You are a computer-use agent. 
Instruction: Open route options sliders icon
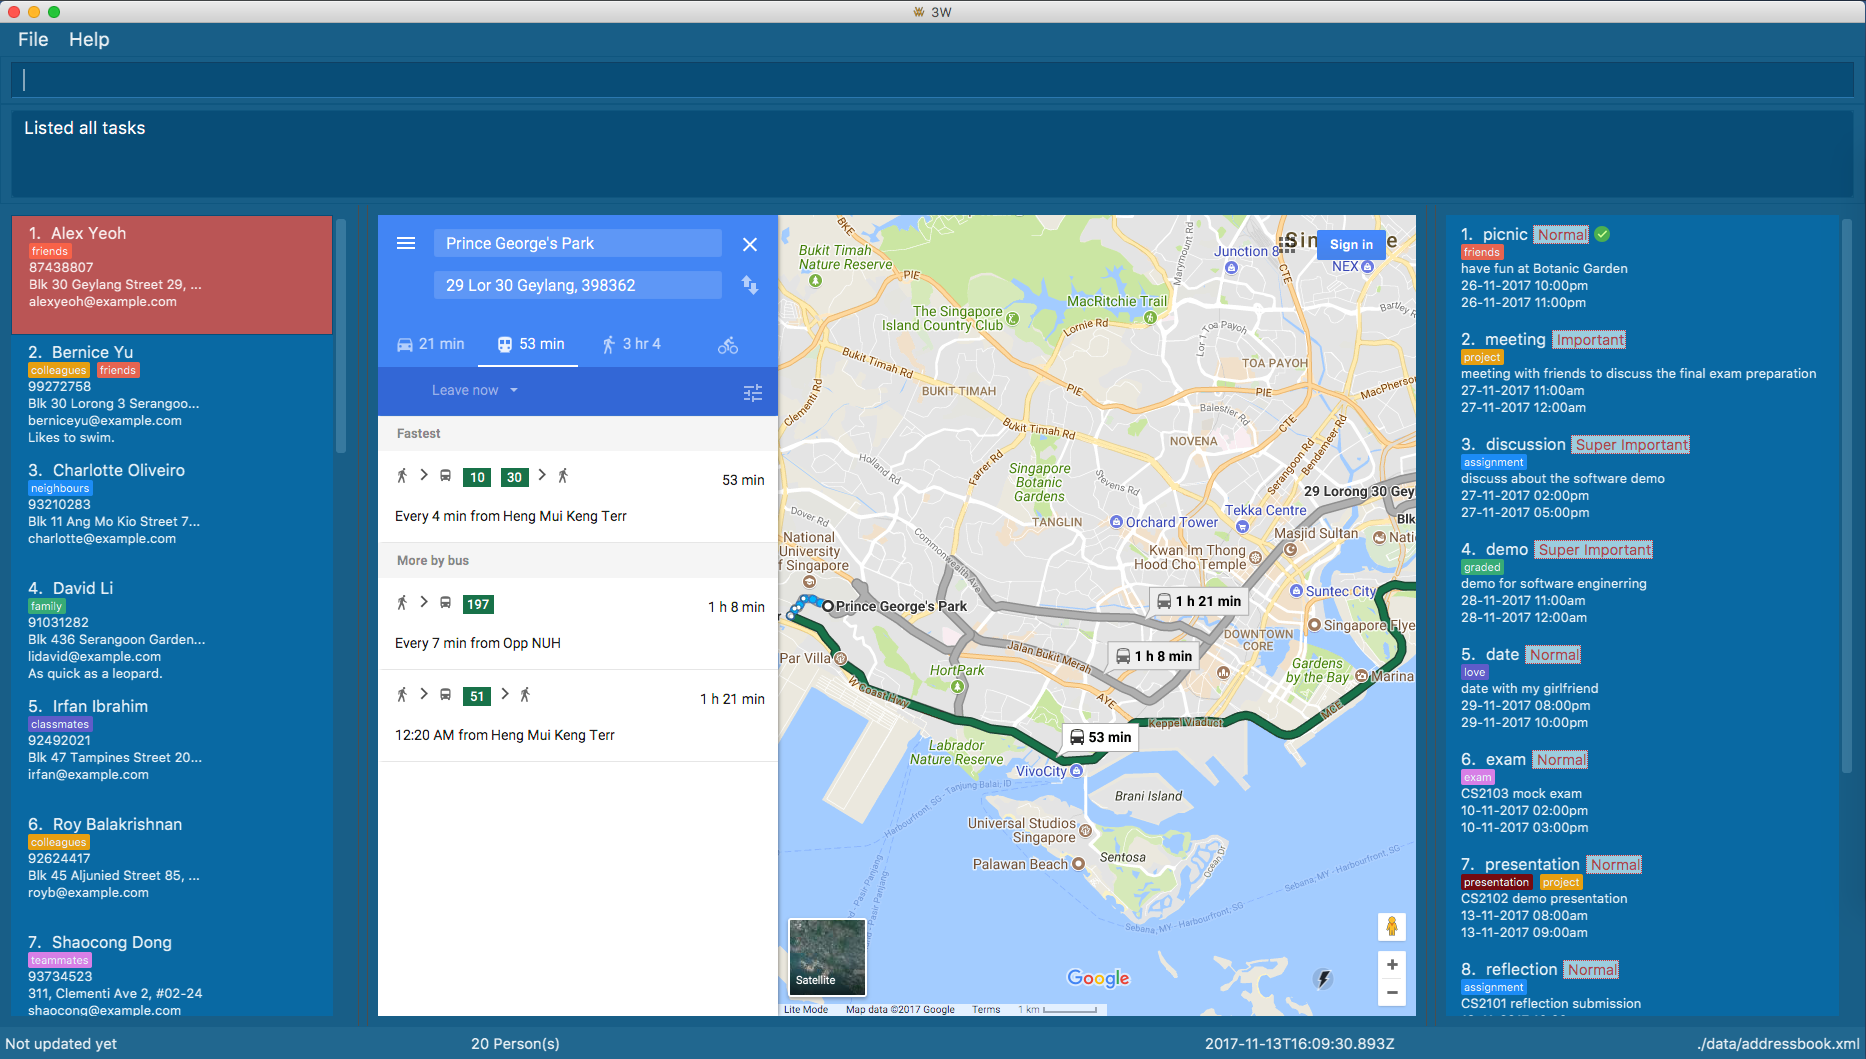click(x=753, y=392)
